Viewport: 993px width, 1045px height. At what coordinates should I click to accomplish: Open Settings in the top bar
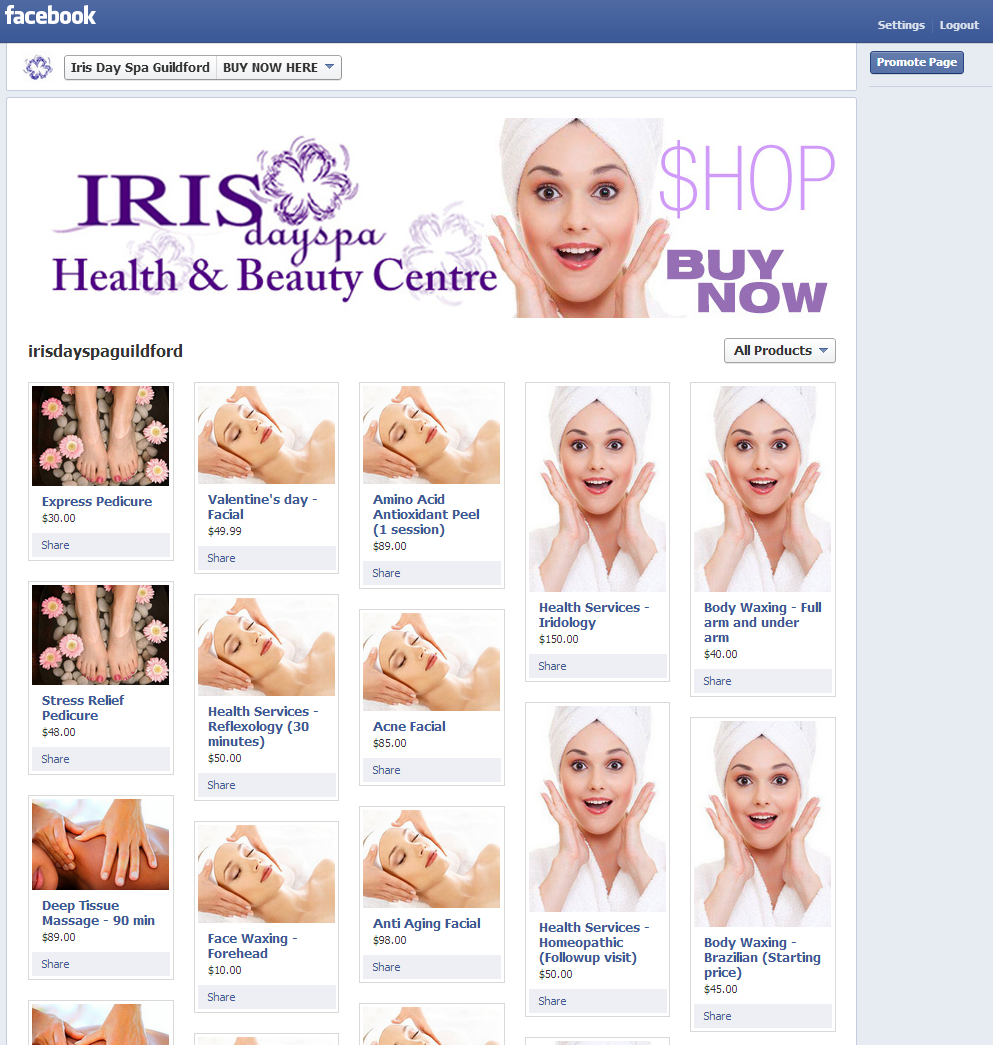click(901, 25)
